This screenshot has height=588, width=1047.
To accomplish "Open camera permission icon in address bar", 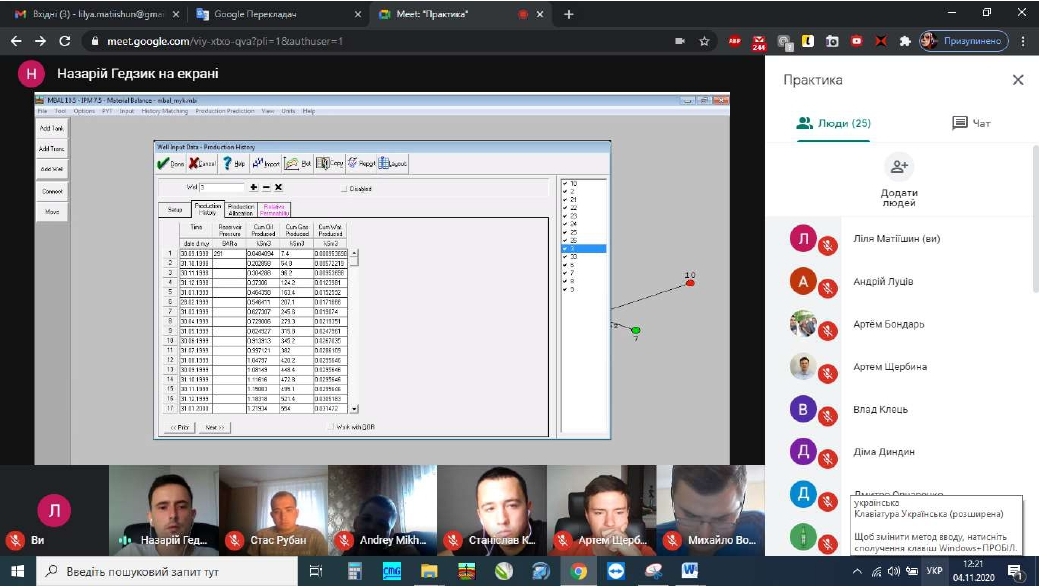I will click(x=680, y=41).
